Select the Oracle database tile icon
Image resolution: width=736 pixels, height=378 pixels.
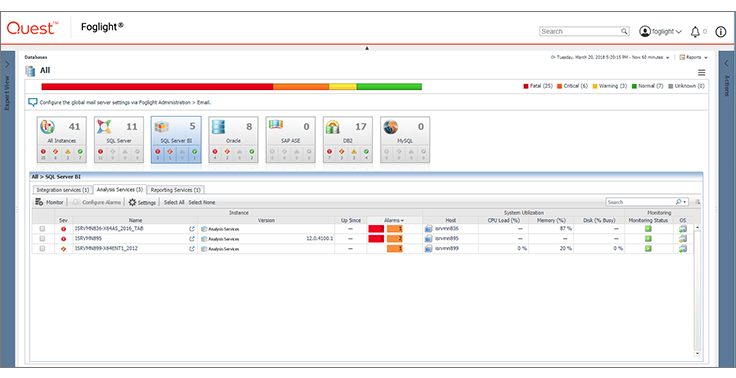(218, 127)
